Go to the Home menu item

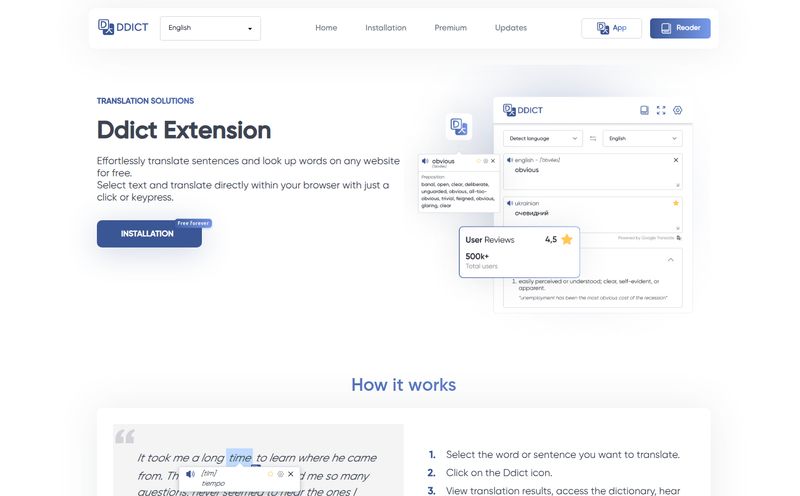tap(326, 28)
